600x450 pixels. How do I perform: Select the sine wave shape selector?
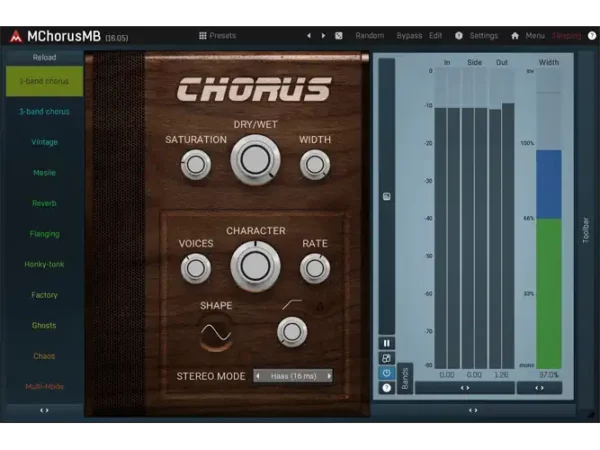tap(216, 333)
